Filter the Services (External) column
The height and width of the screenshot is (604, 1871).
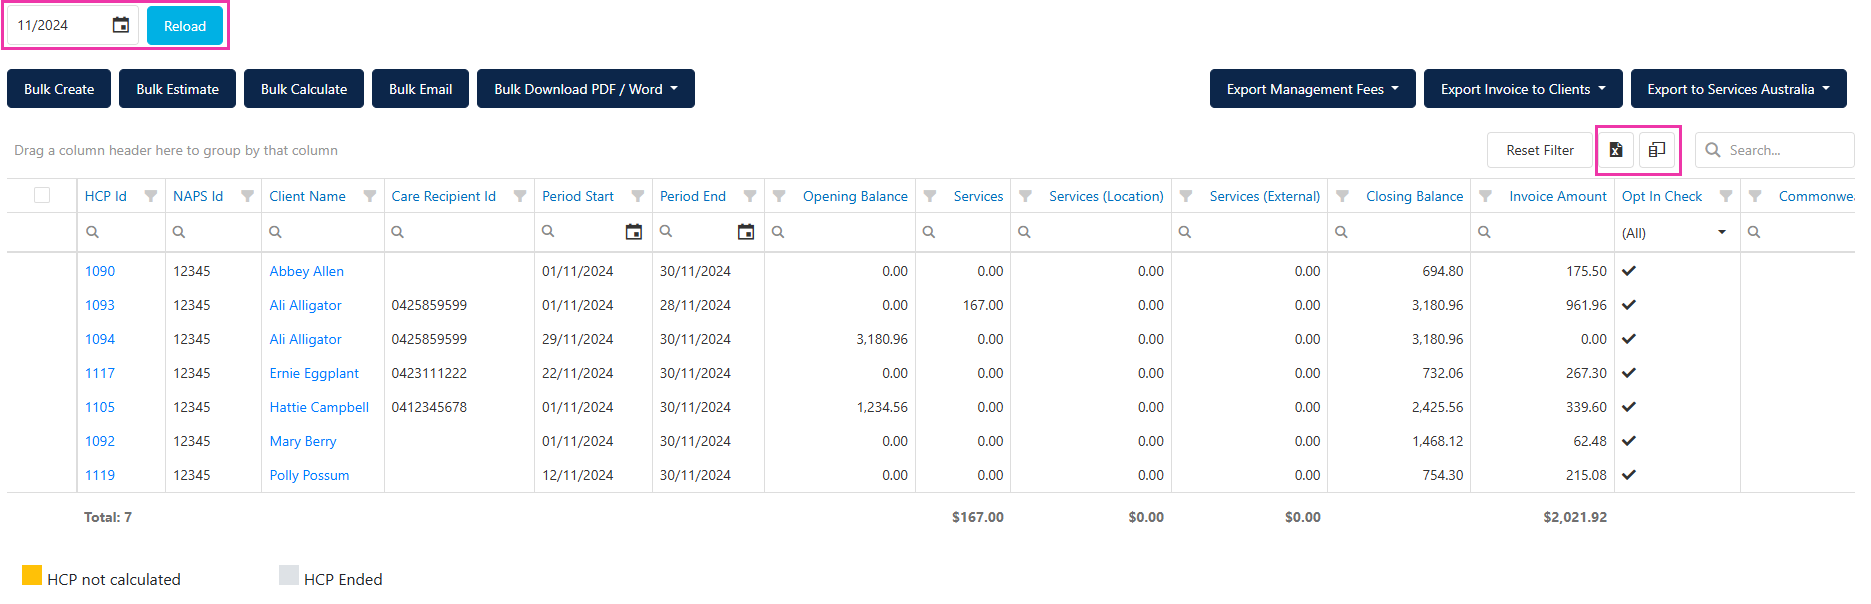[x=1186, y=196]
